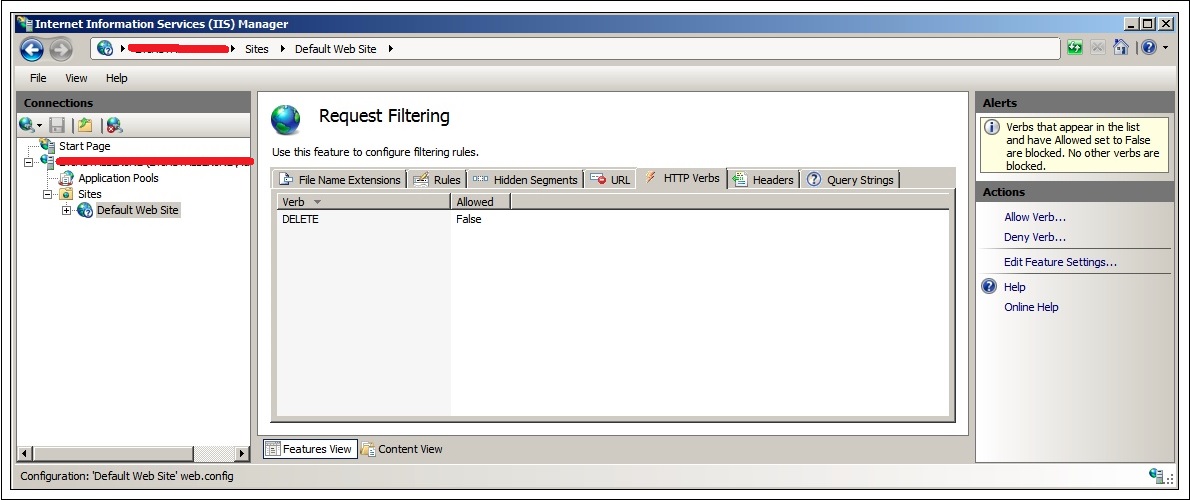Sort by the Verb column header
The height and width of the screenshot is (500, 1190).
point(364,202)
